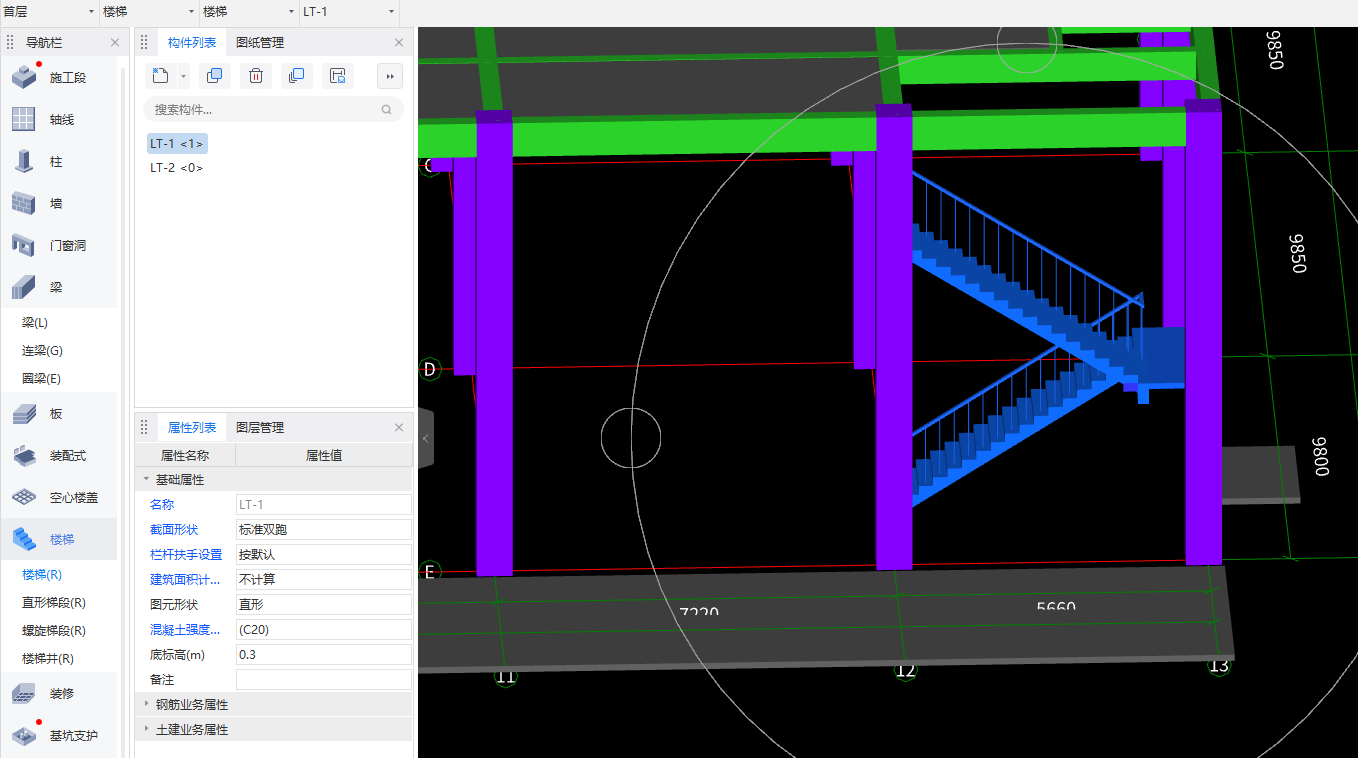Copy the selected component
The width and height of the screenshot is (1358, 758).
(214, 76)
